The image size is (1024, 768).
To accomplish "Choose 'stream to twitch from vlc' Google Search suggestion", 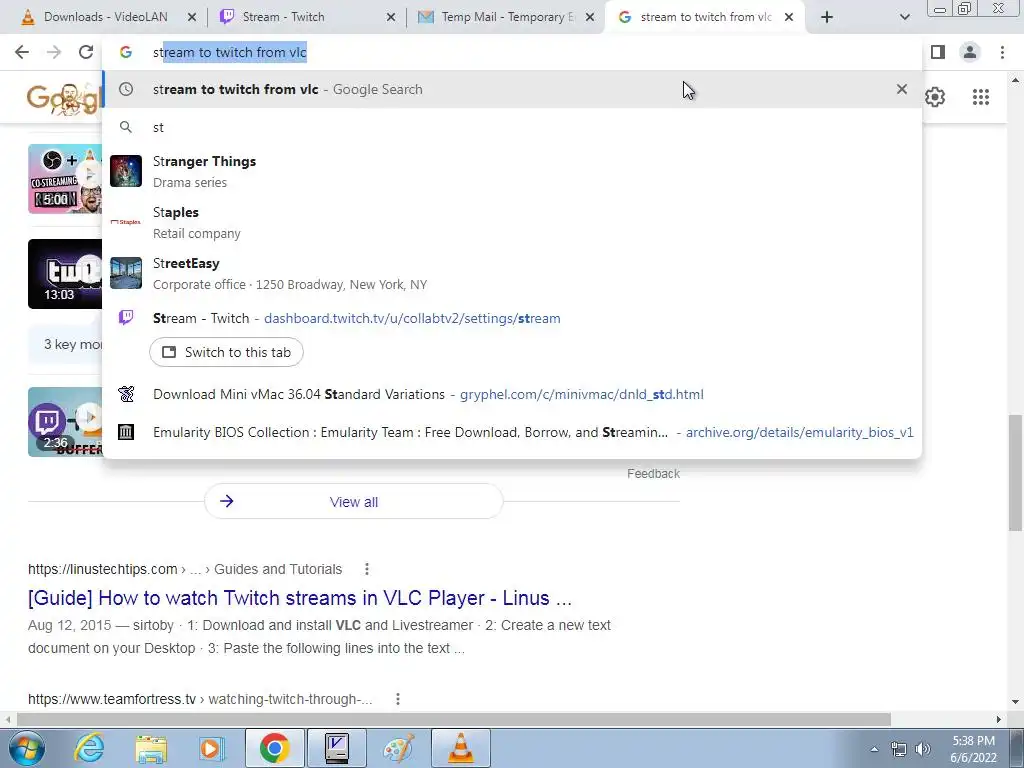I will [512, 89].
